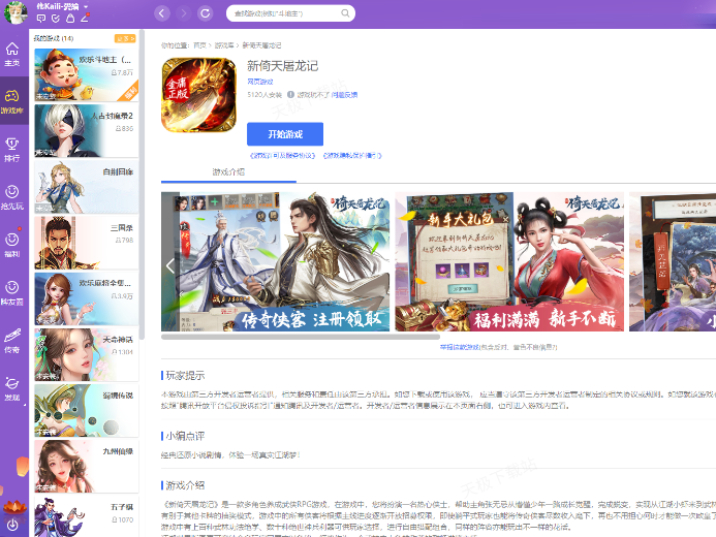
Task: Click the 5120人安装 install count text
Action: coord(264,95)
